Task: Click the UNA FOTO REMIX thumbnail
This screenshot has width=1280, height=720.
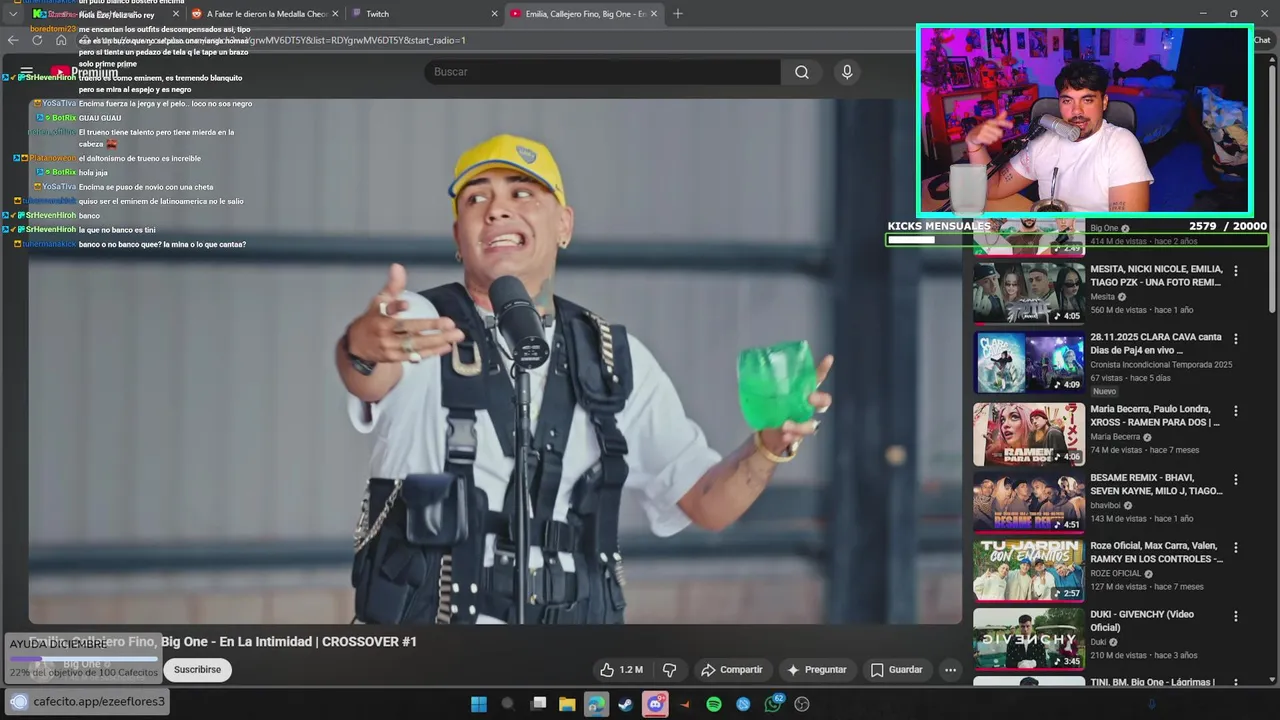Action: click(1029, 293)
